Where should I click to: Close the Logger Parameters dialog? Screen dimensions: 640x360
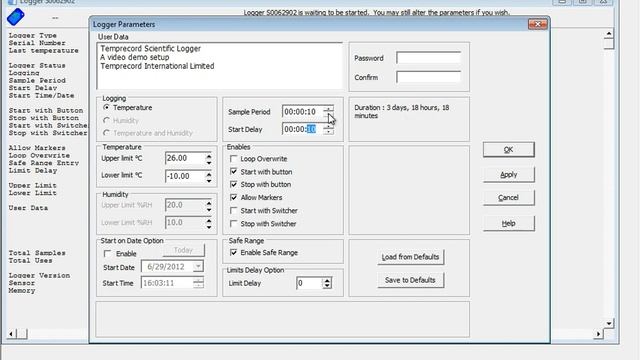point(538,24)
